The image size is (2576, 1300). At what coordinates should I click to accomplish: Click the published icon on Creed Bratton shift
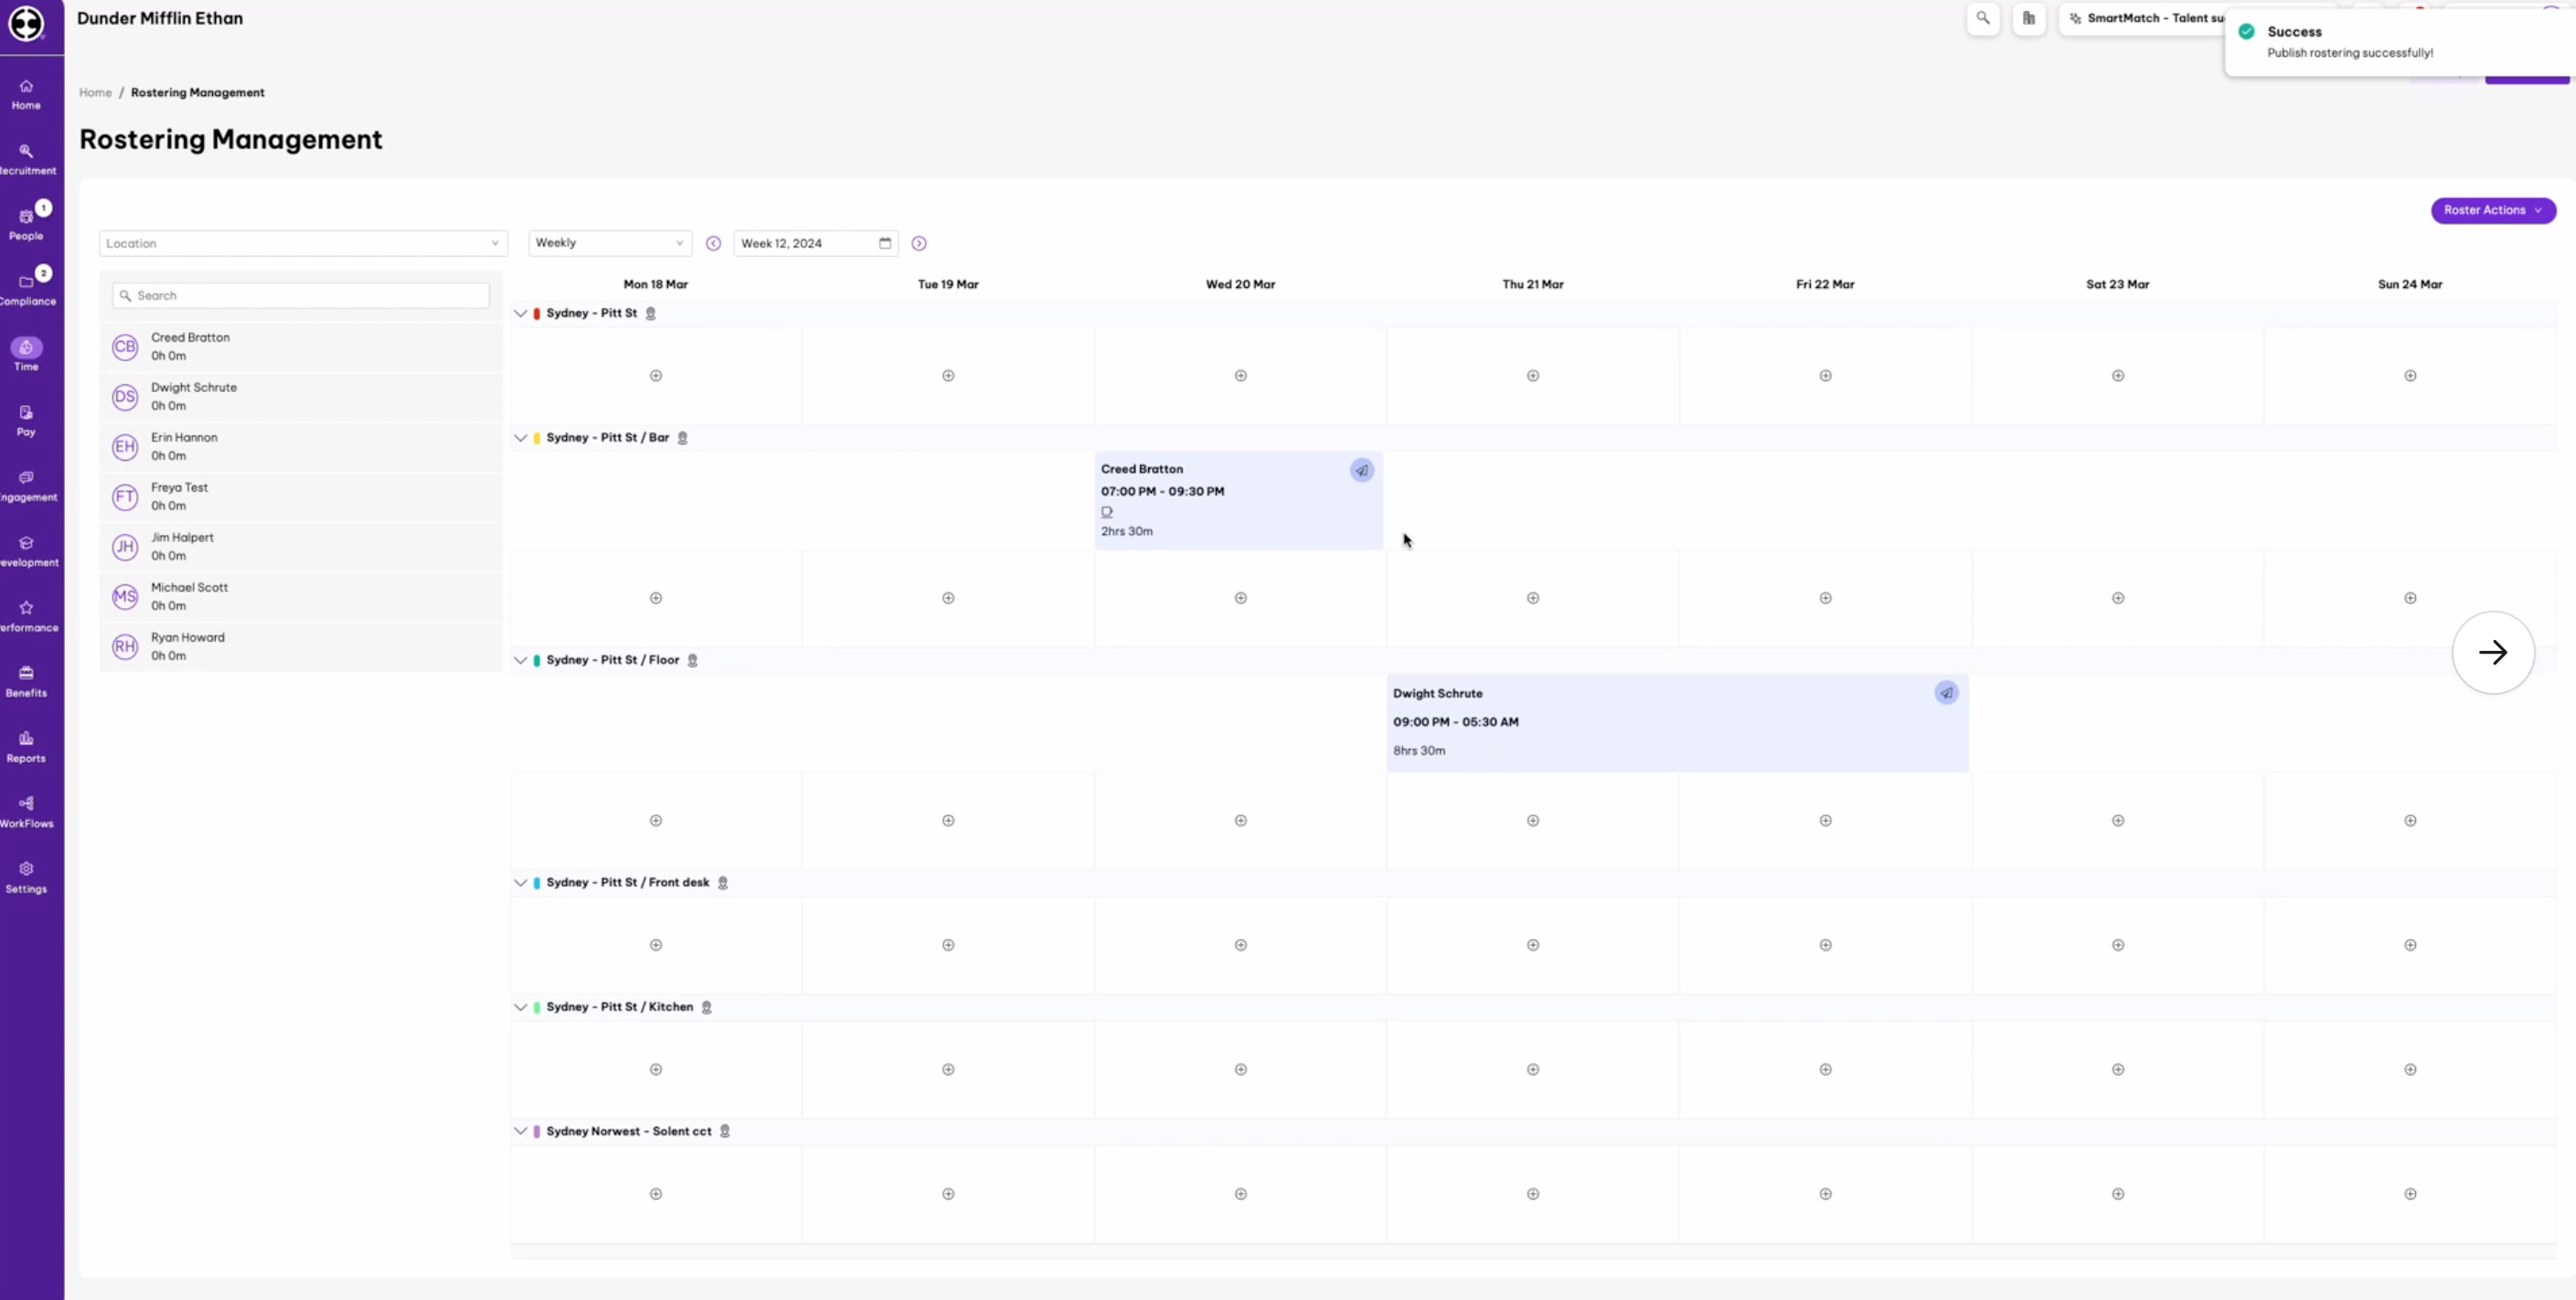coord(1361,470)
